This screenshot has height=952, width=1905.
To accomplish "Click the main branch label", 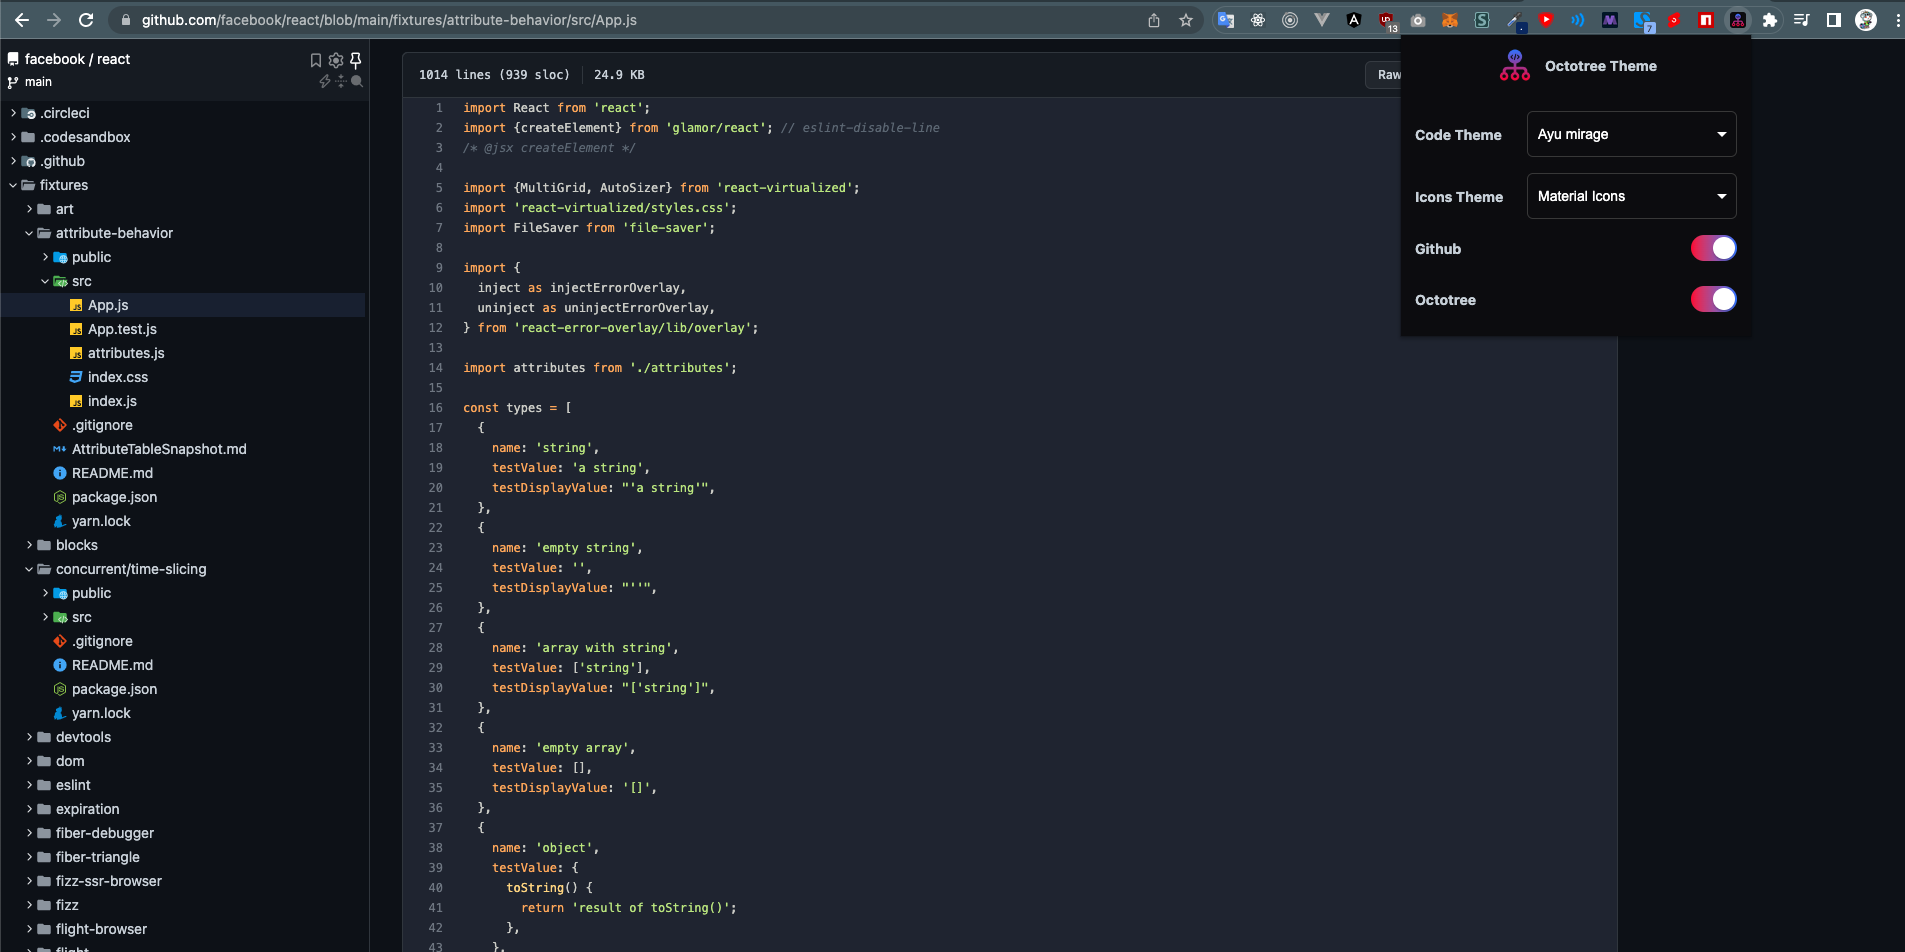I will tap(38, 82).
